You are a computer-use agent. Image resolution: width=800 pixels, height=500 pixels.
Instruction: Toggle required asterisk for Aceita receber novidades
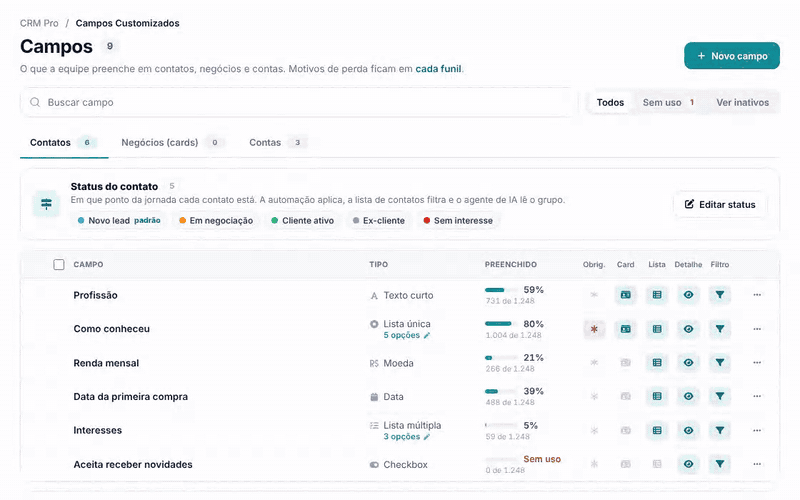(x=594, y=464)
